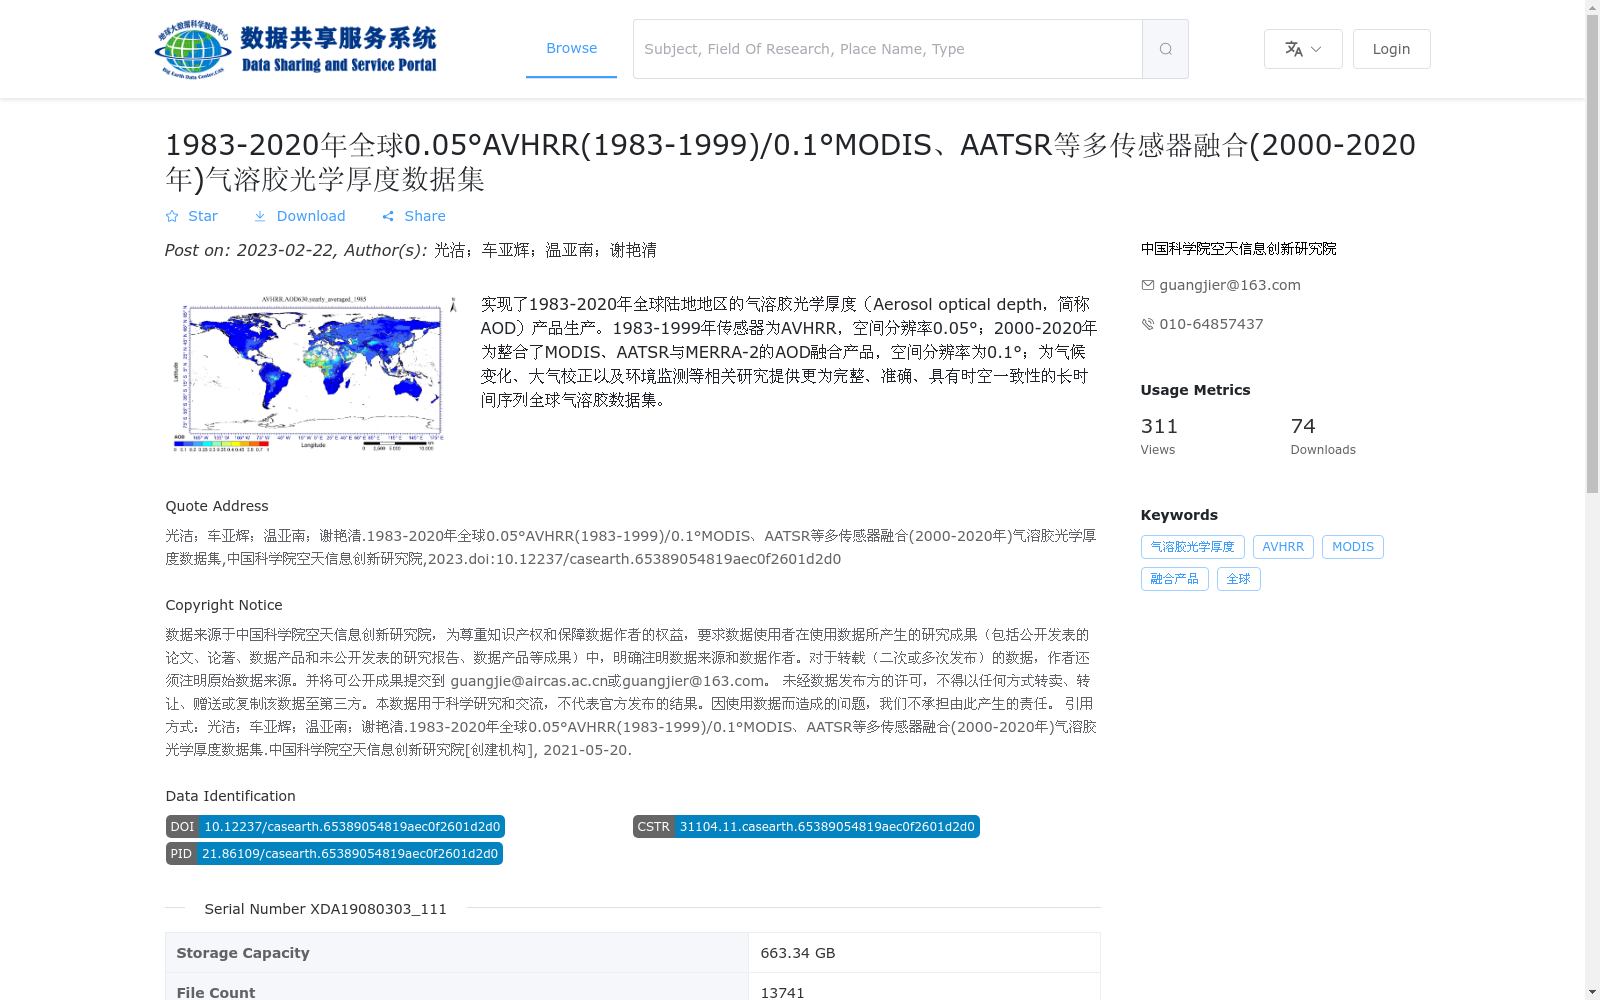Click the Usage Metrics heading
Image resolution: width=1600 pixels, height=1000 pixels.
tap(1195, 390)
